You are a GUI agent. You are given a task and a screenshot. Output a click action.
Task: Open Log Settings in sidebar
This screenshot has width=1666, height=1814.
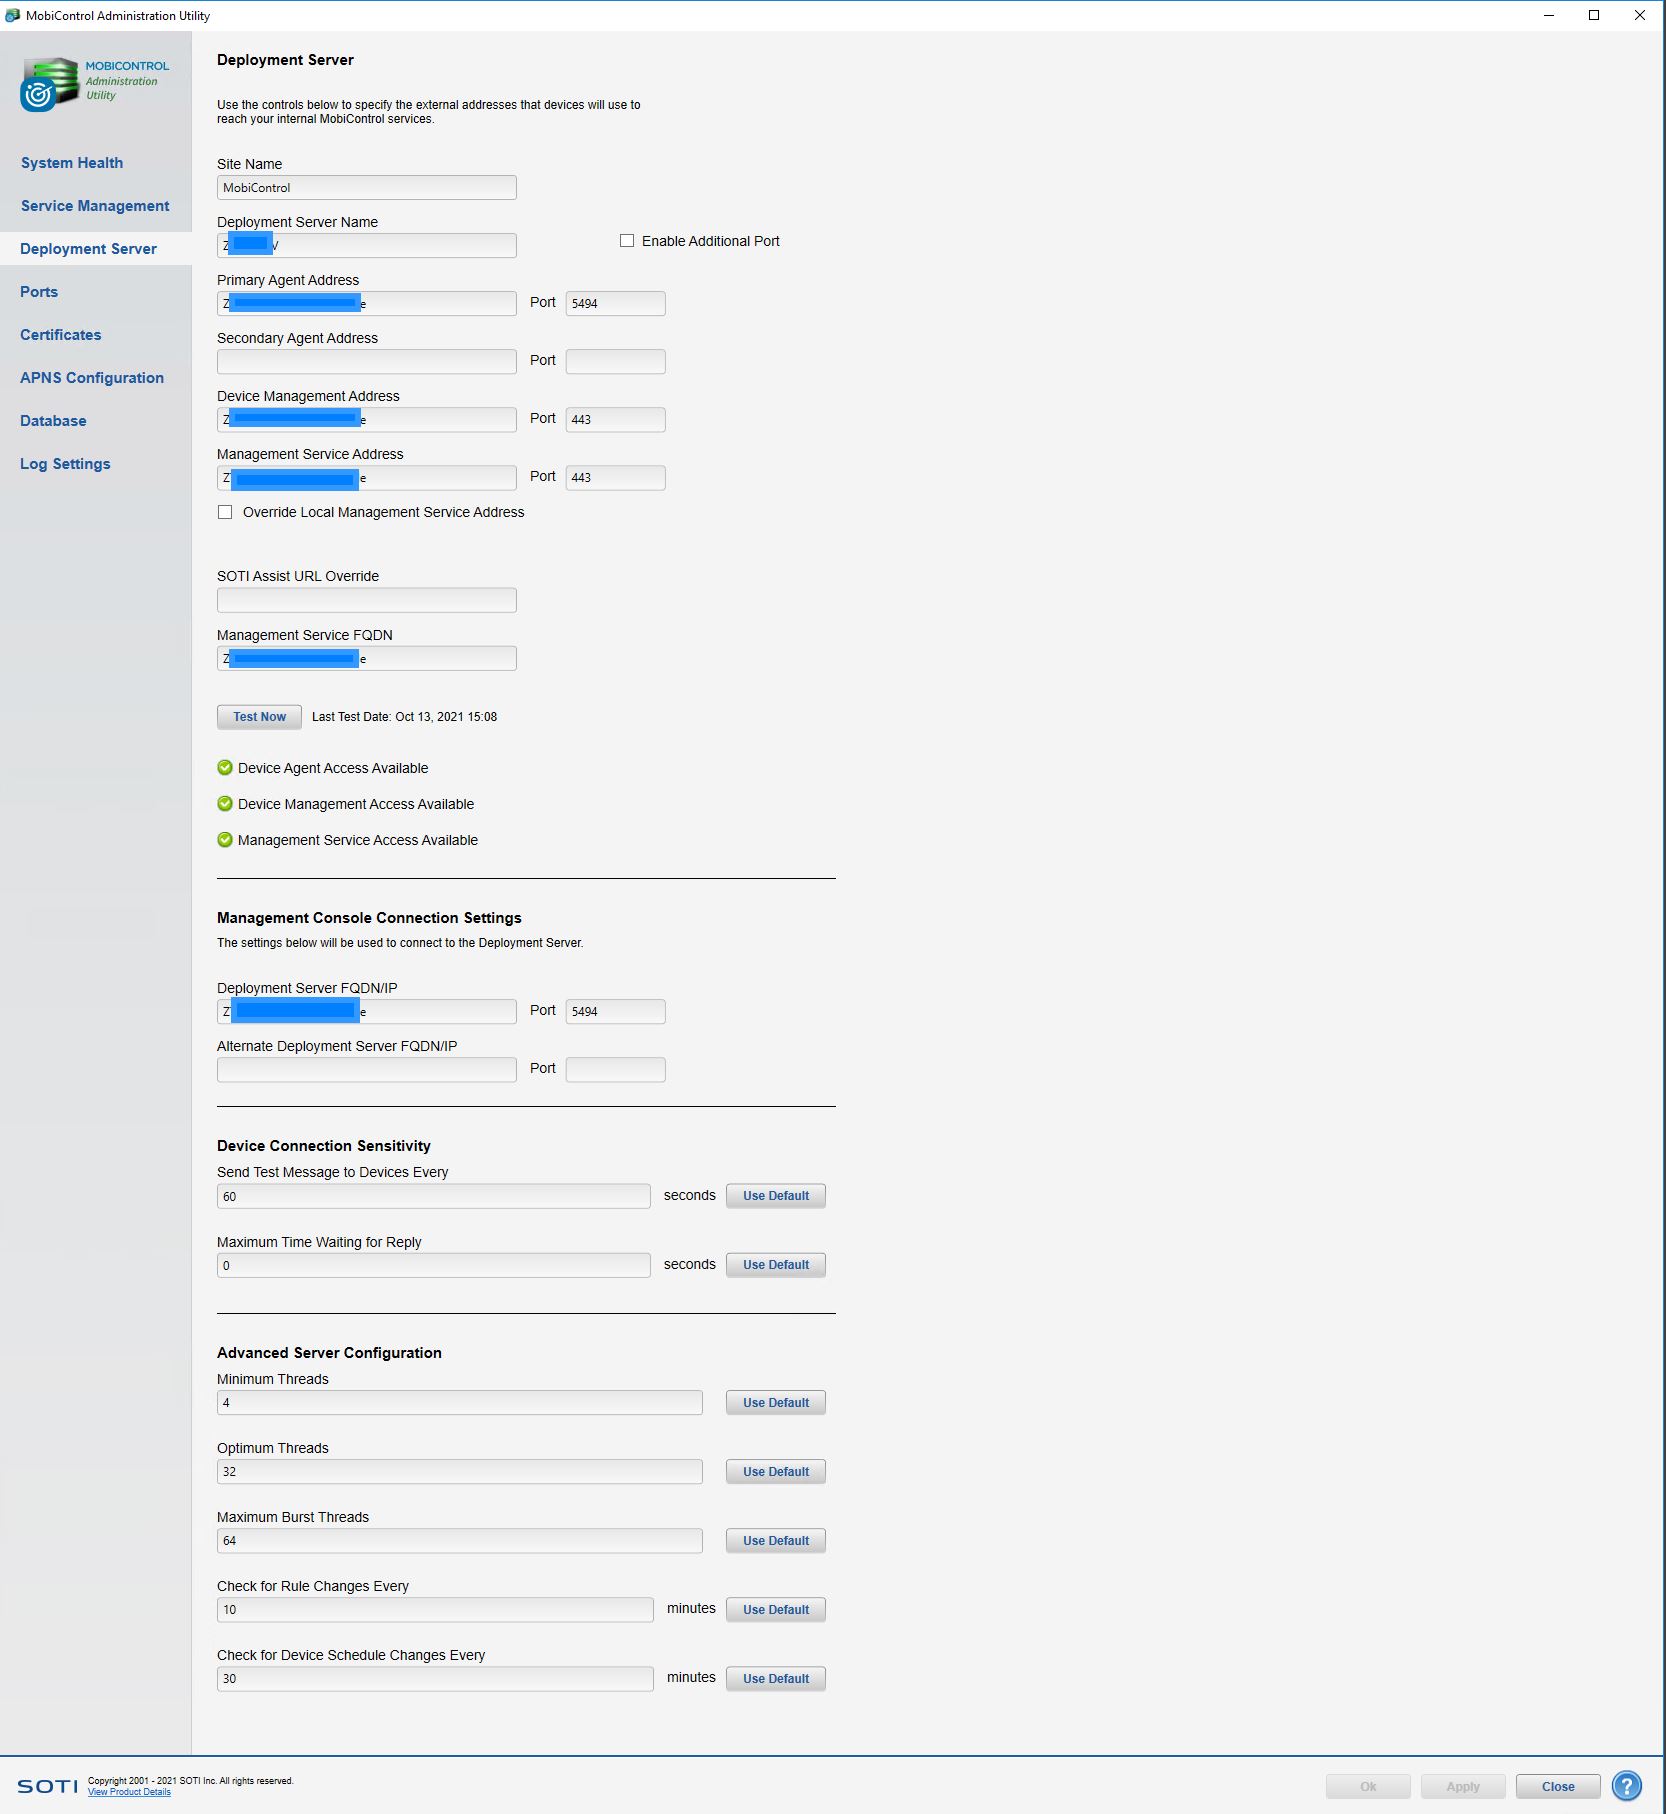click(x=65, y=464)
